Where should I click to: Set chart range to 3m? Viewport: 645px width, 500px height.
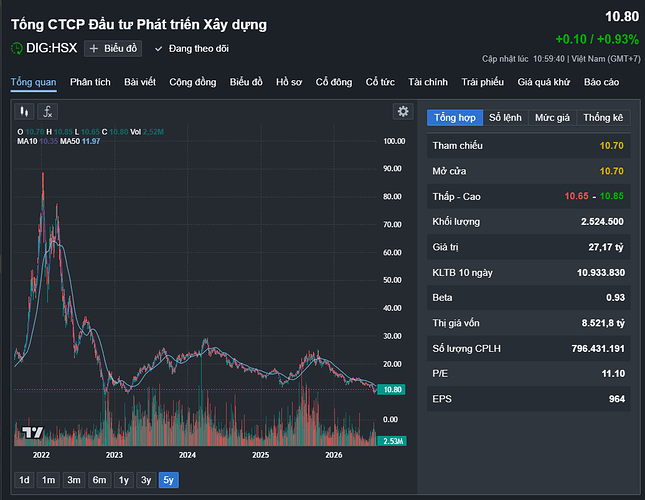click(x=74, y=480)
